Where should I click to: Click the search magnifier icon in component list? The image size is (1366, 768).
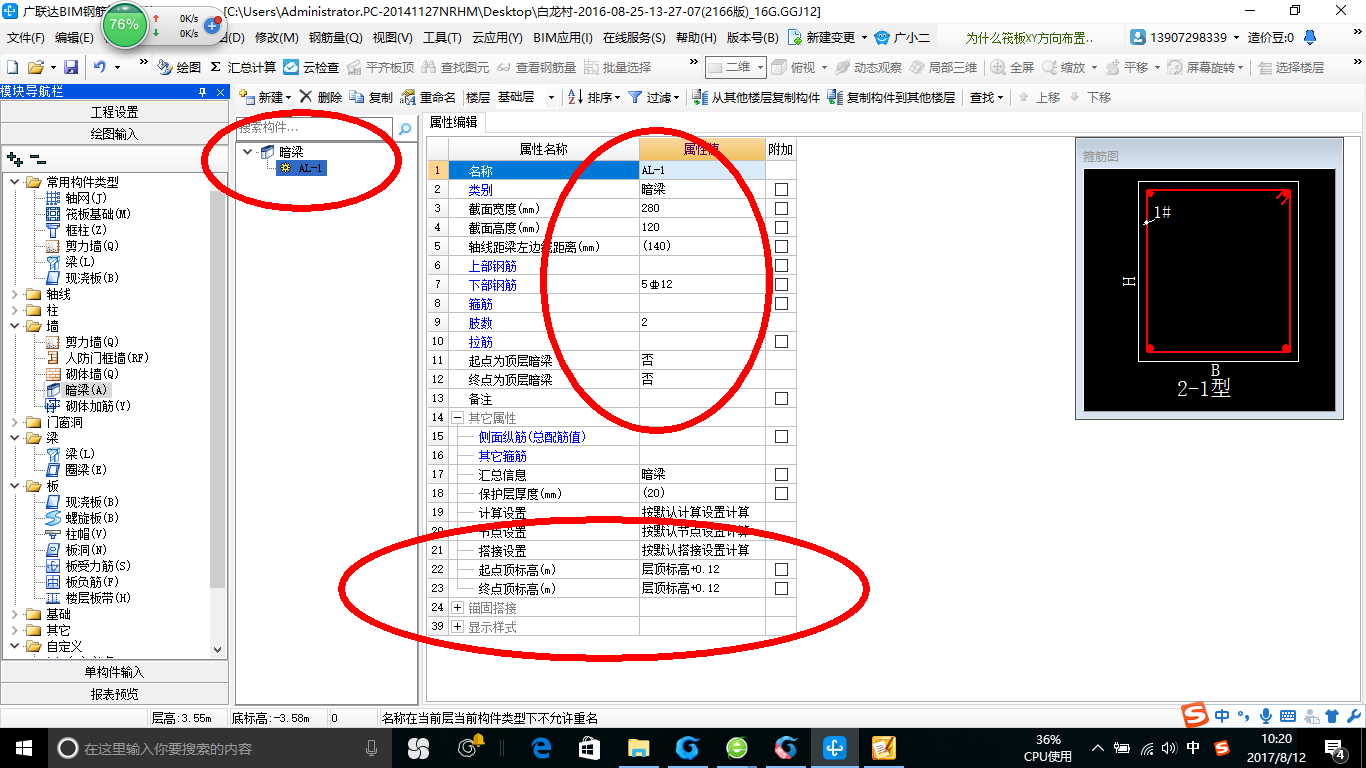[x=405, y=129]
